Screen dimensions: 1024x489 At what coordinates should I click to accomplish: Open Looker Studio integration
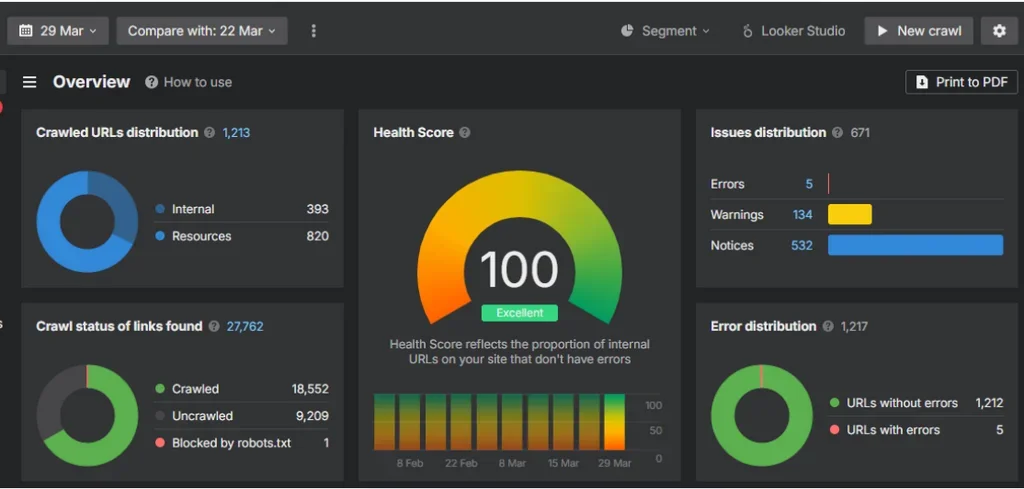click(x=793, y=31)
